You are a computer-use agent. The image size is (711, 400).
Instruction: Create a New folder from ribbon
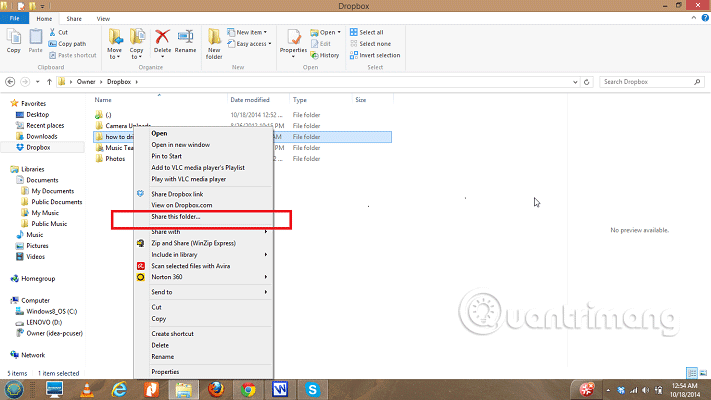coord(214,44)
